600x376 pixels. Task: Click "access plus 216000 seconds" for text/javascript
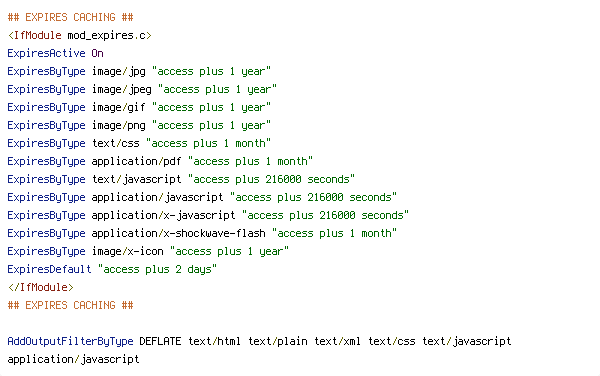[x=271, y=179]
